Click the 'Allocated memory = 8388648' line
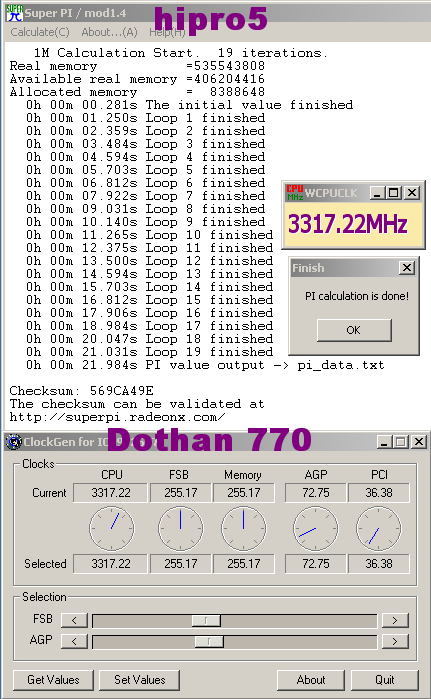 point(137,92)
